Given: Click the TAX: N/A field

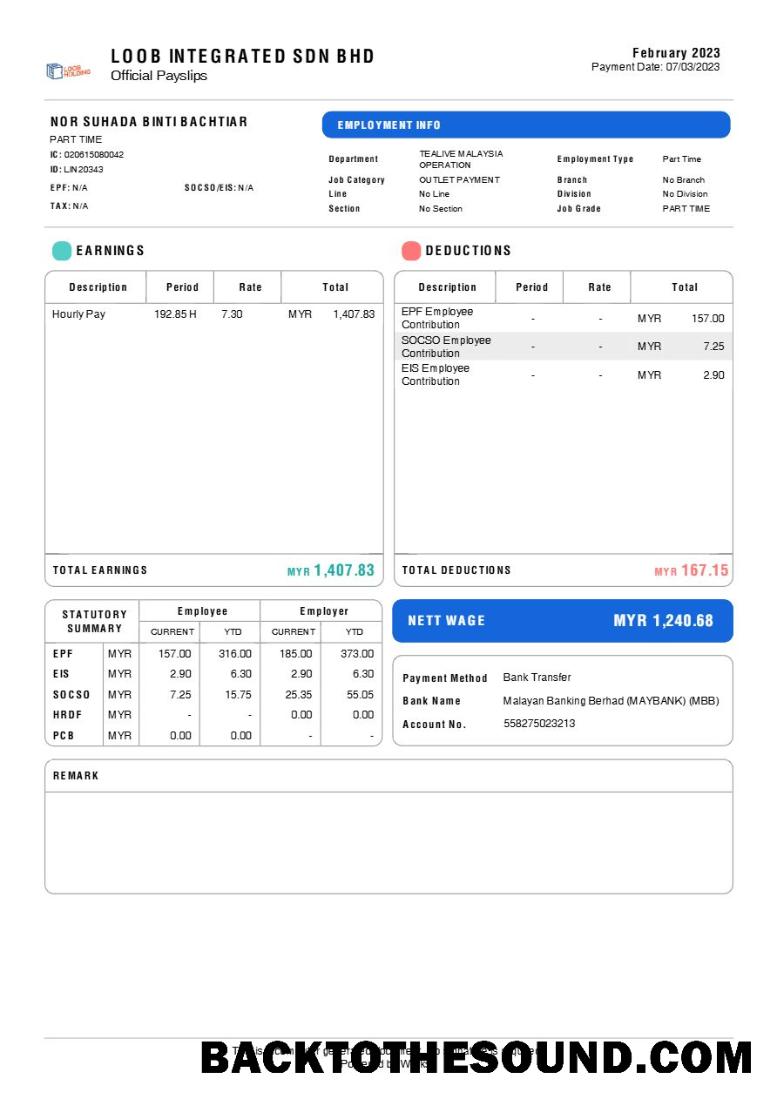Looking at the screenshot, I should (69, 206).
